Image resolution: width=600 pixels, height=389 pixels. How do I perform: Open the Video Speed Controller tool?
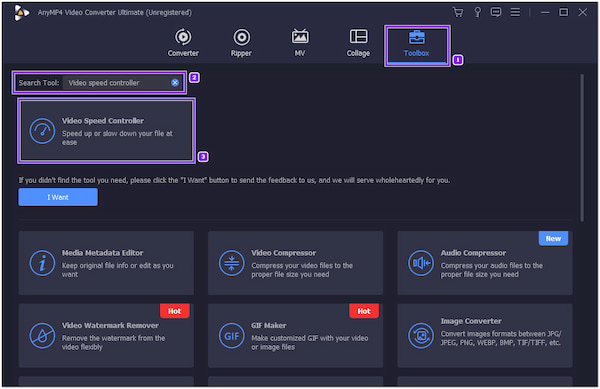[x=106, y=130]
